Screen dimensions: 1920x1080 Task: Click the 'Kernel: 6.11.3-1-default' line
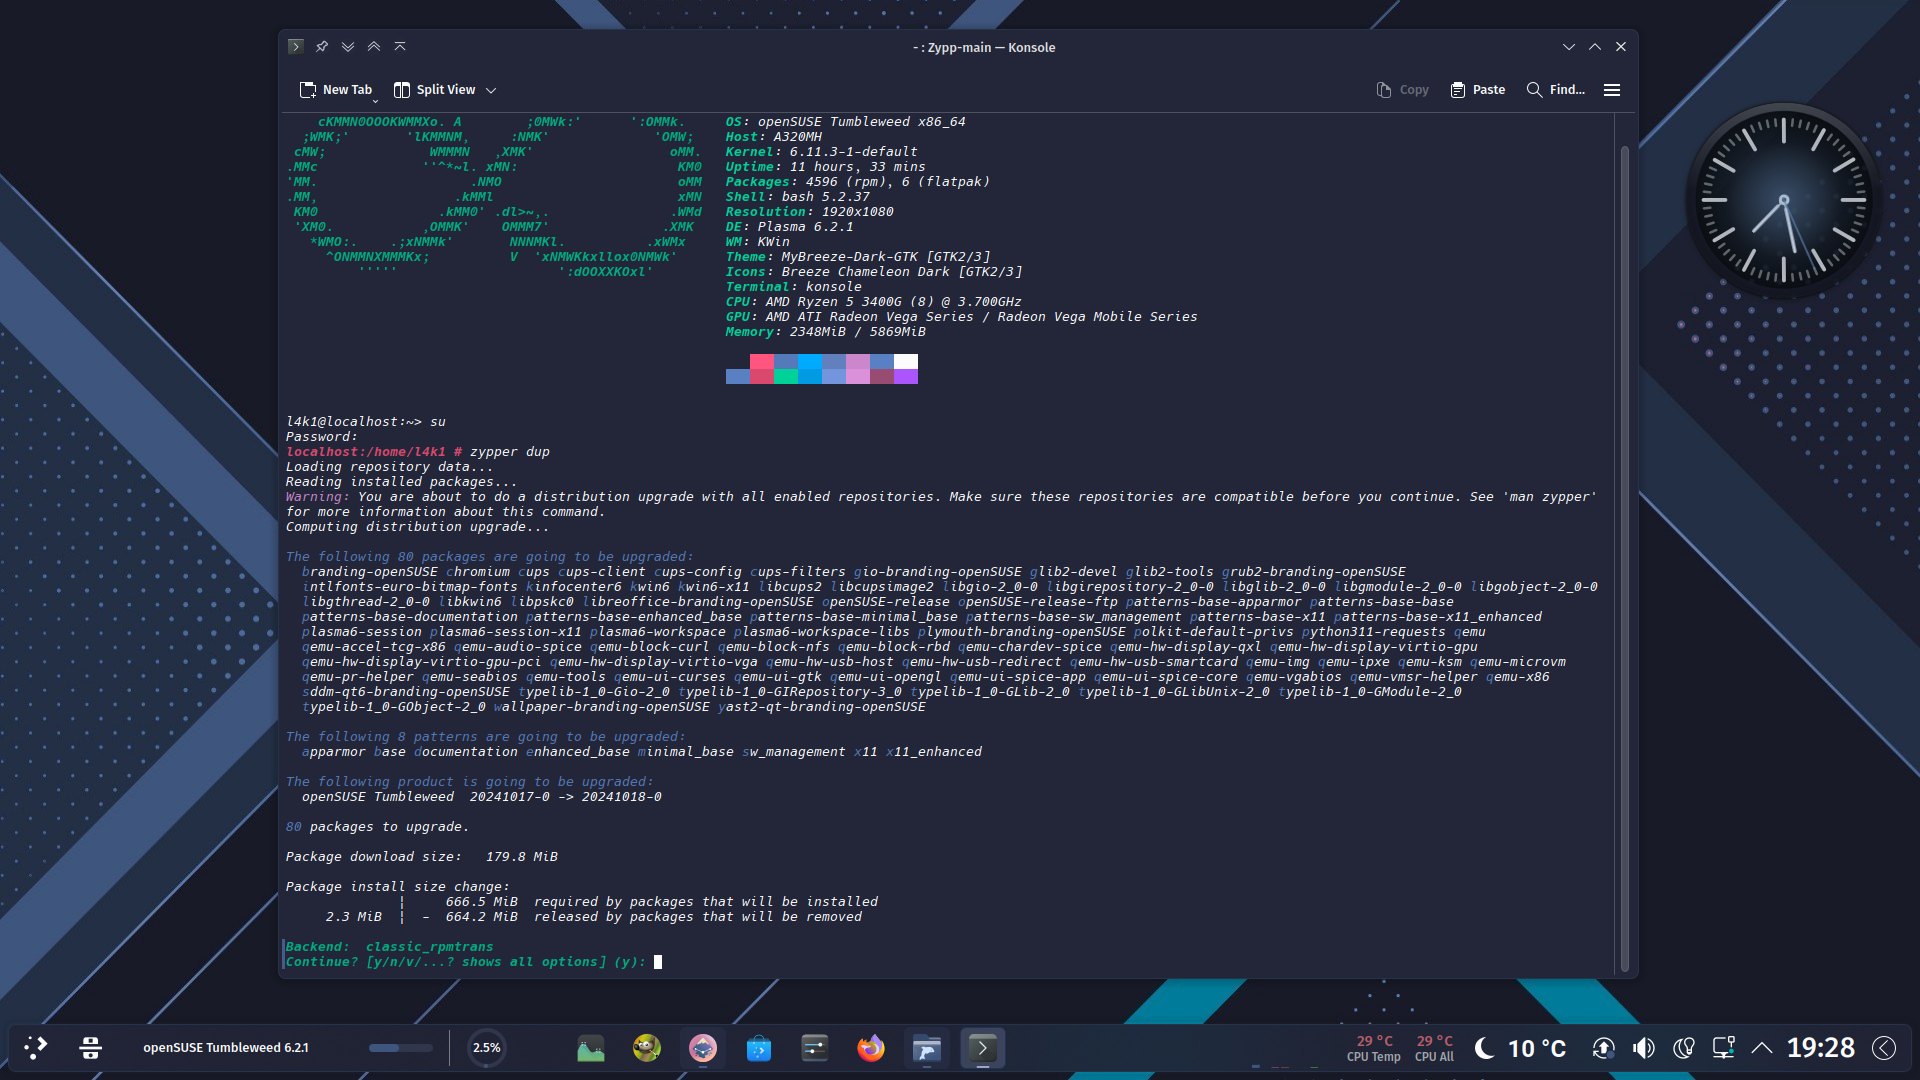point(822,152)
